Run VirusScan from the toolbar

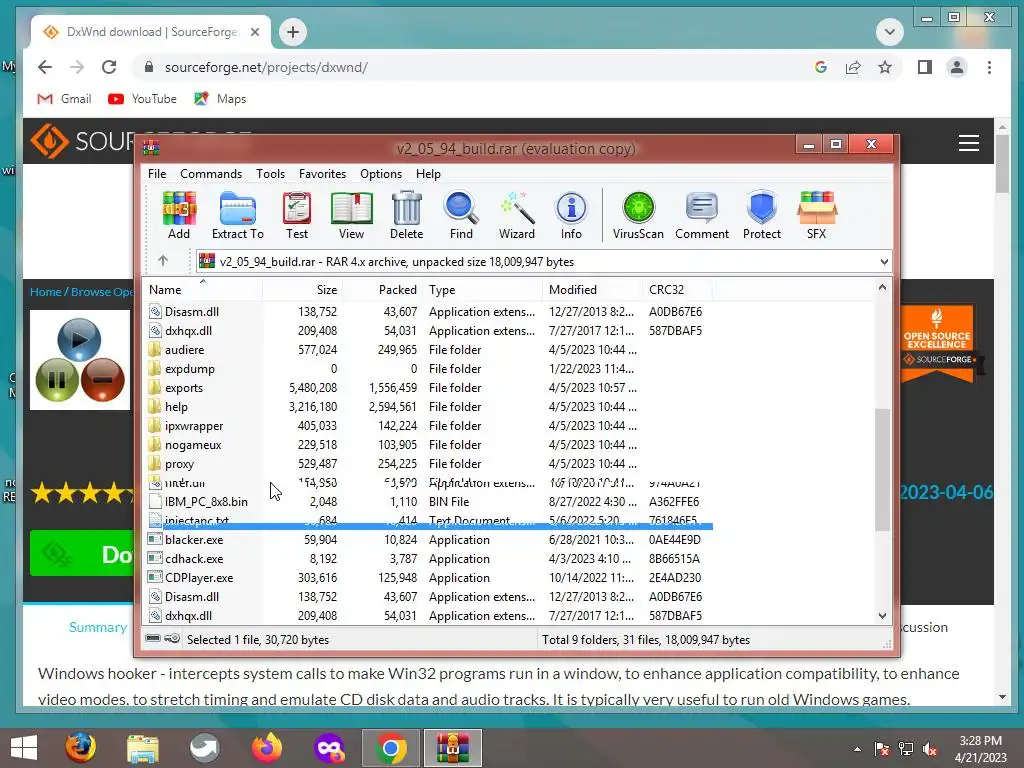(638, 216)
